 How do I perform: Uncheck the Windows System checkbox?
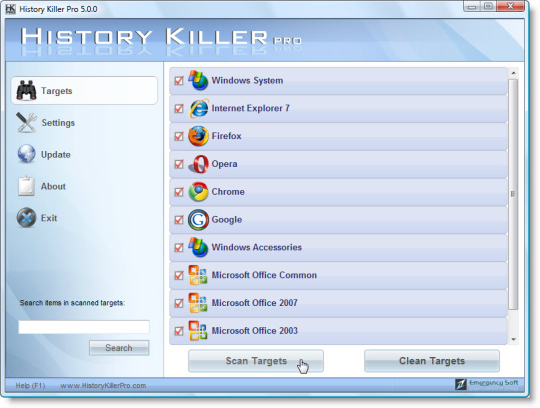pyautogui.click(x=179, y=81)
